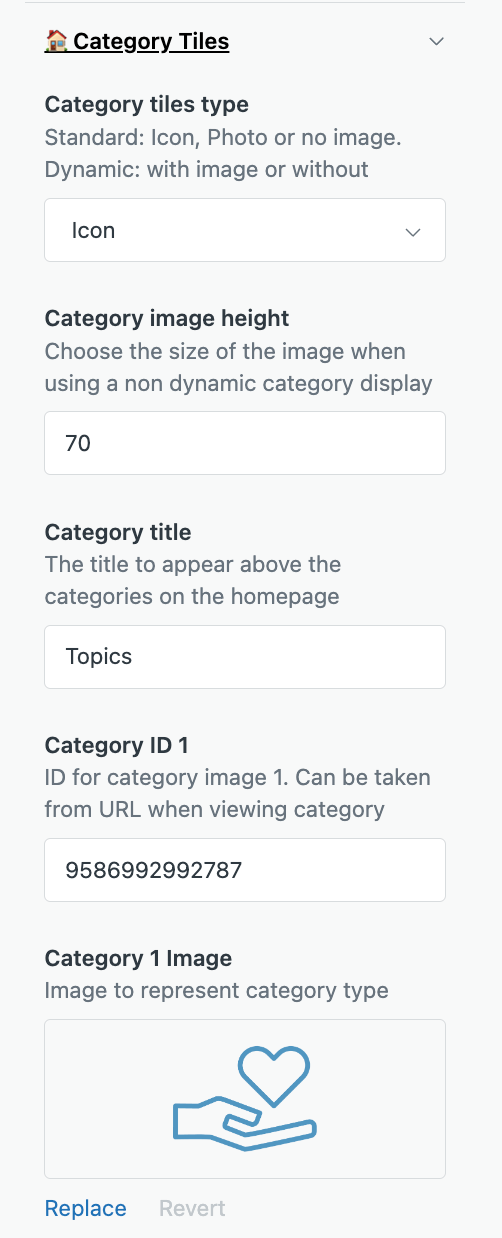502x1238 pixels.
Task: Click the "Category 1 Image" label
Action: [x=138, y=958]
